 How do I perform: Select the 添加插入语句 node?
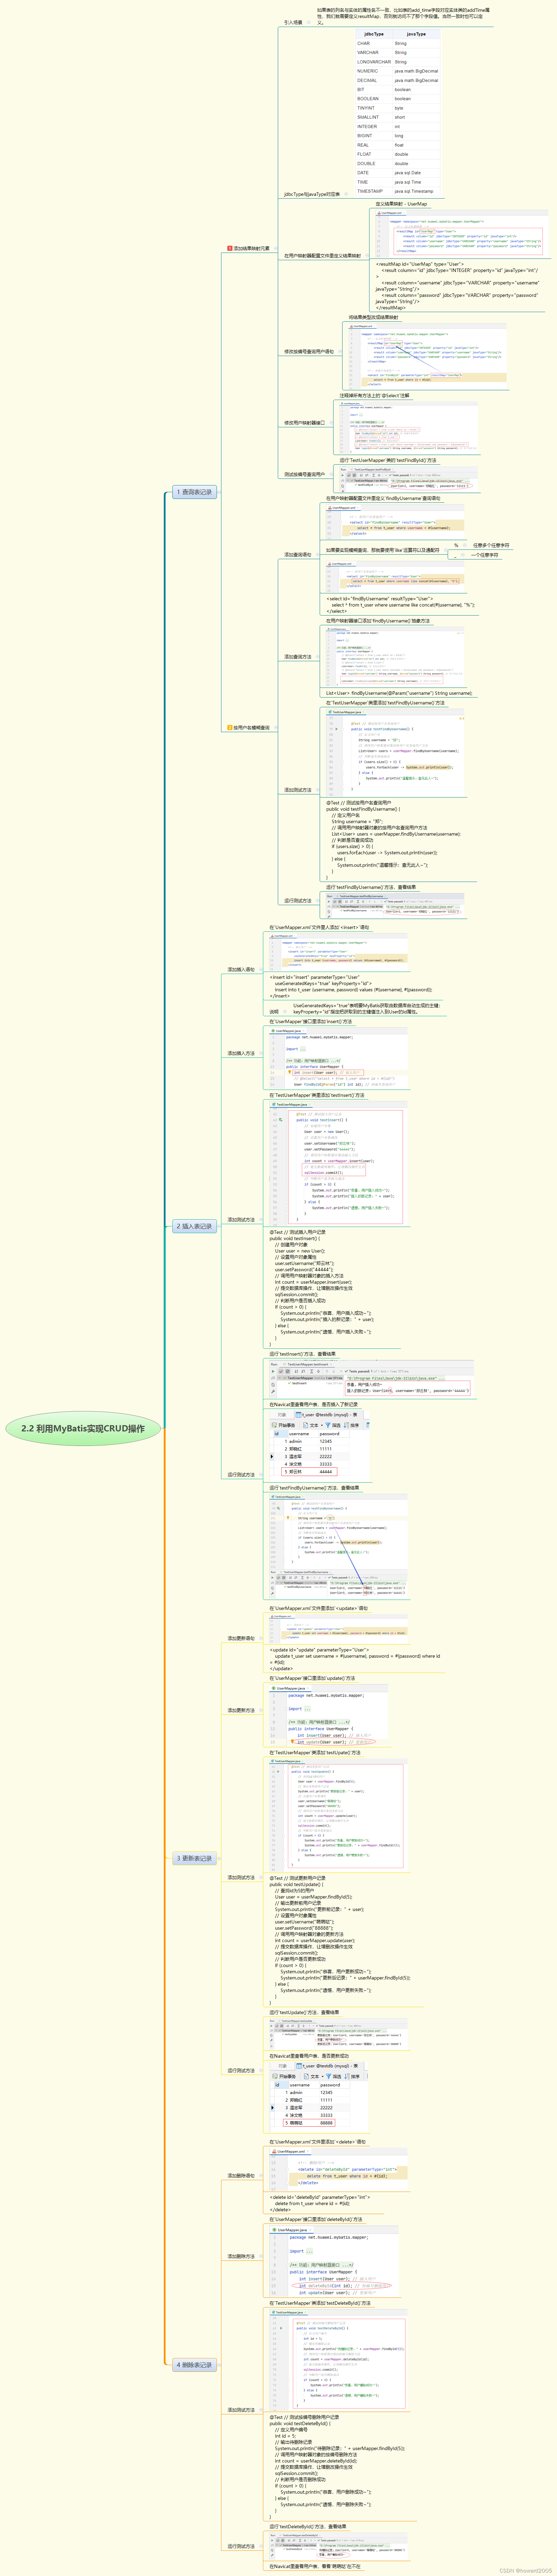(241, 969)
